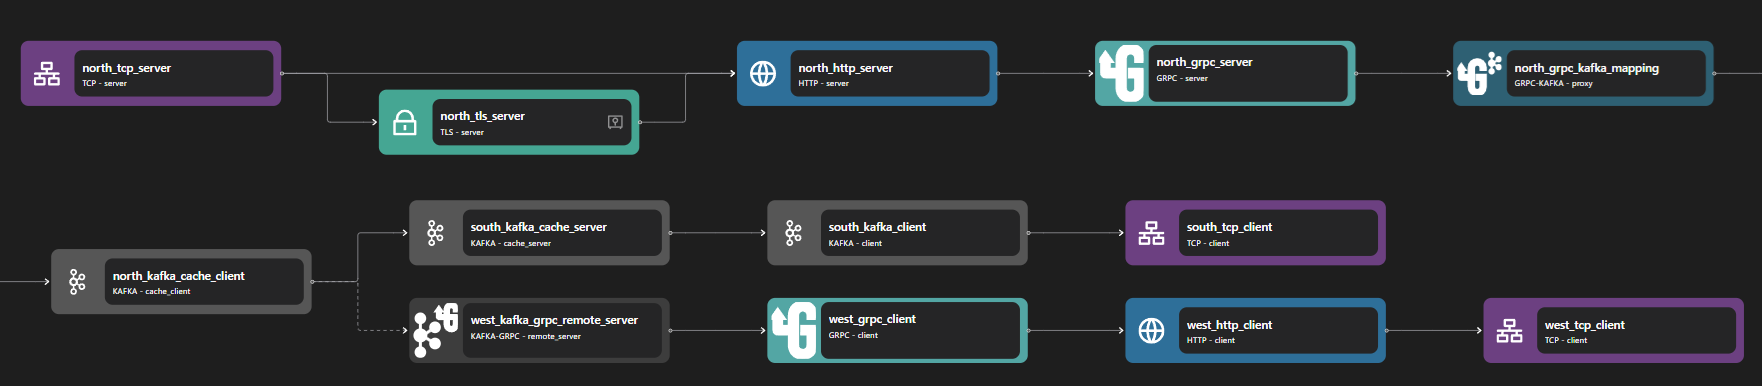
Task: Click the 'HTTP - server' subtitle text
Action: [823, 84]
